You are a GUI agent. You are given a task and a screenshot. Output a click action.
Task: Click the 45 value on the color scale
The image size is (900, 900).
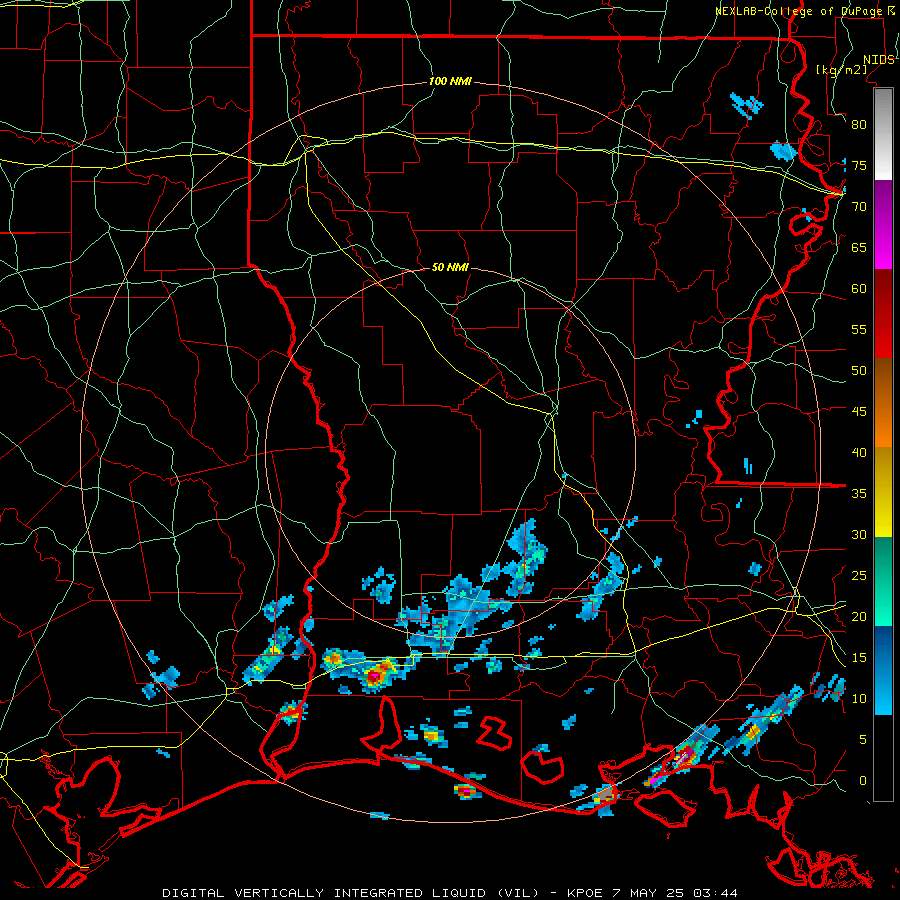(x=859, y=412)
